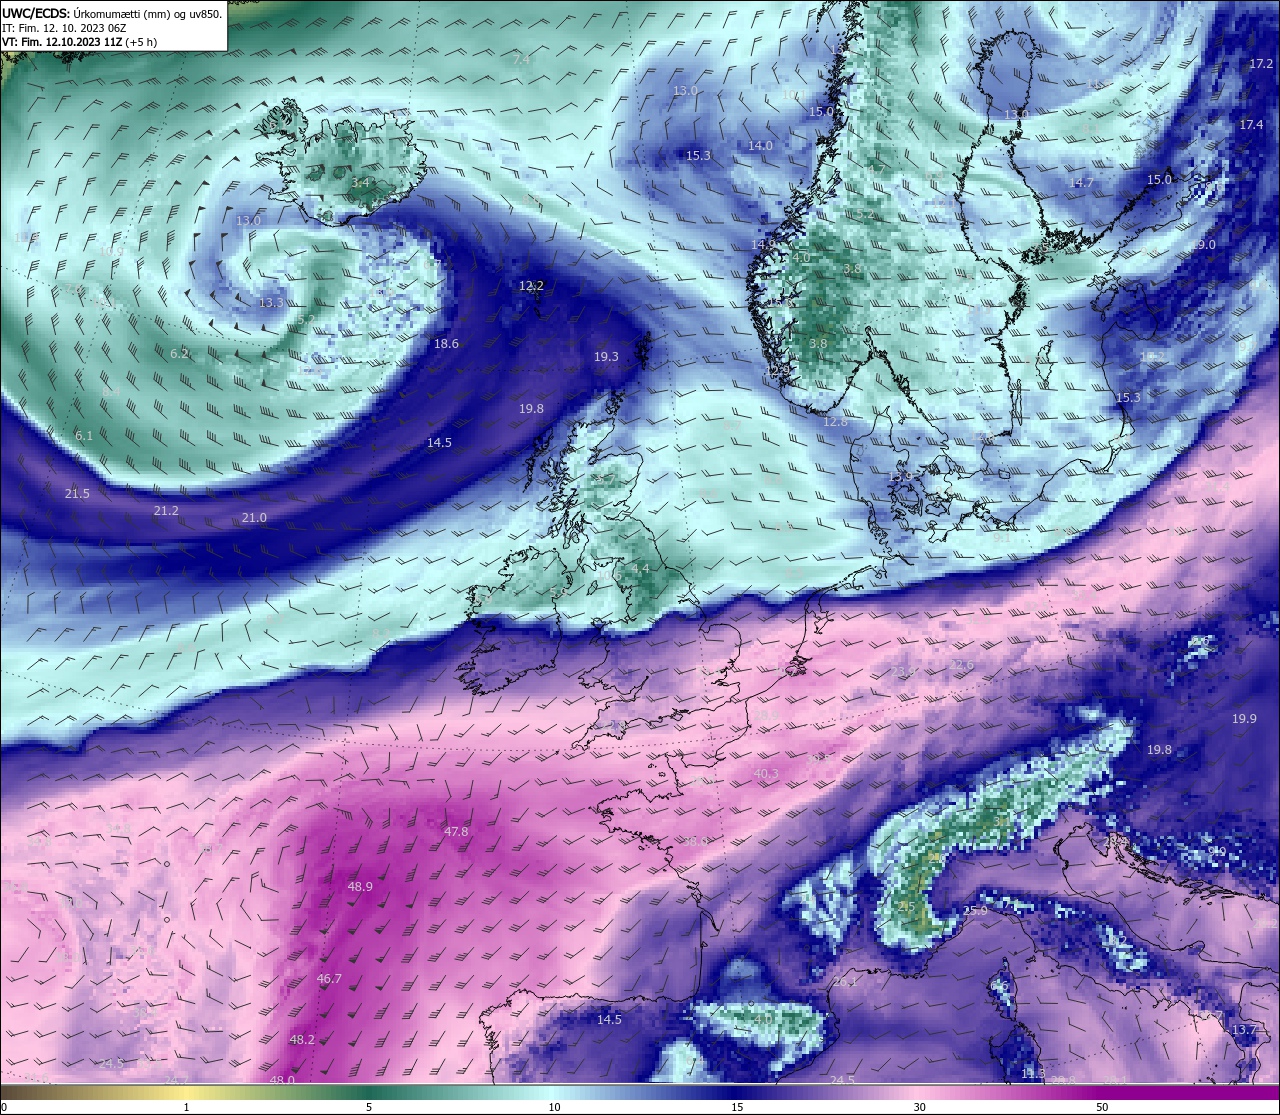Screen dimensions: 1280x1115
Task: Click the 13.3 value label
Action: 271,303
